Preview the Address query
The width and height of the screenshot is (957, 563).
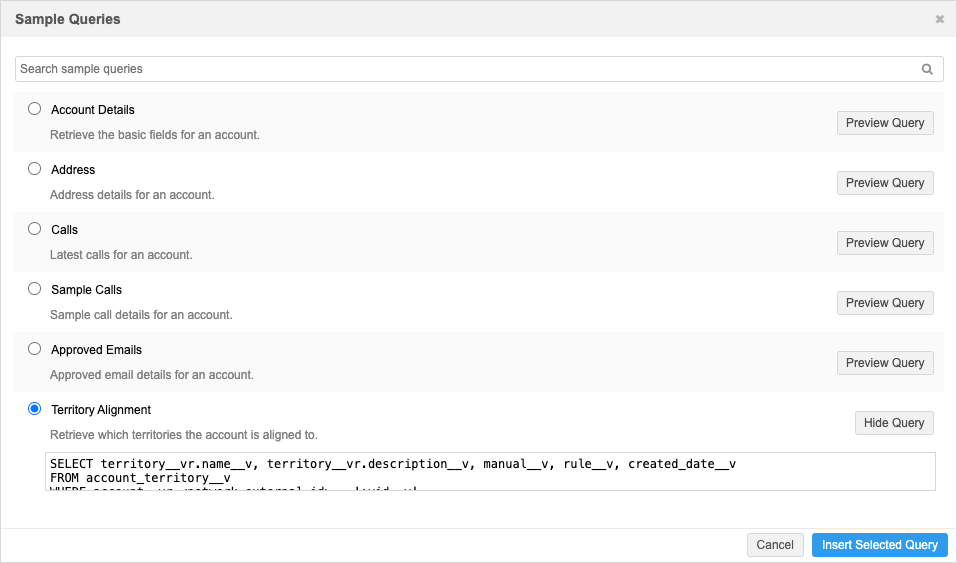(885, 183)
